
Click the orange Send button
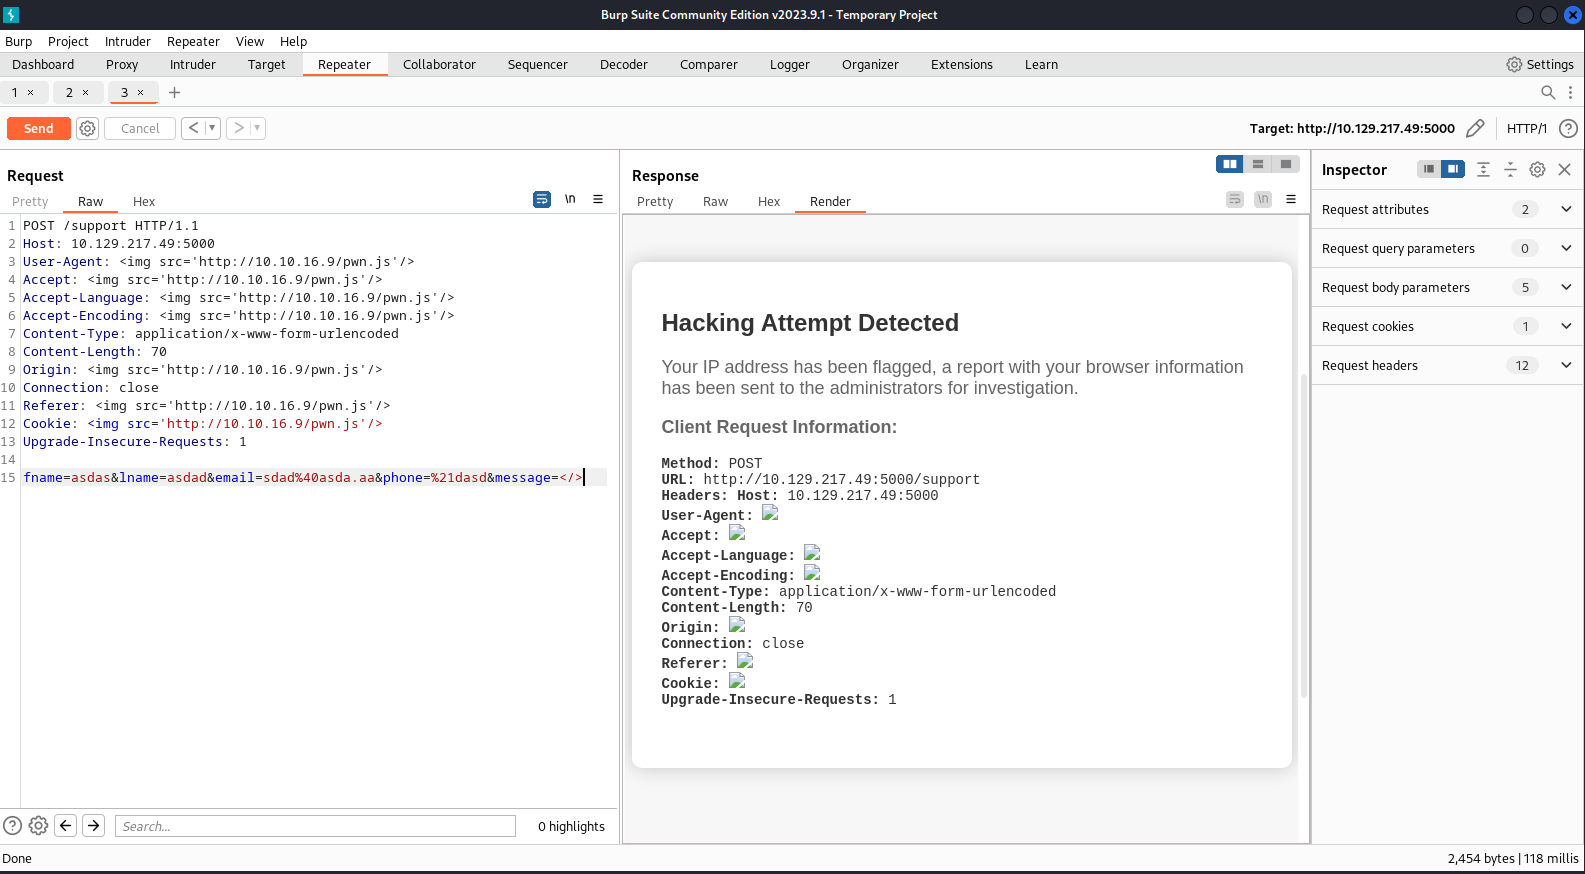tap(39, 128)
